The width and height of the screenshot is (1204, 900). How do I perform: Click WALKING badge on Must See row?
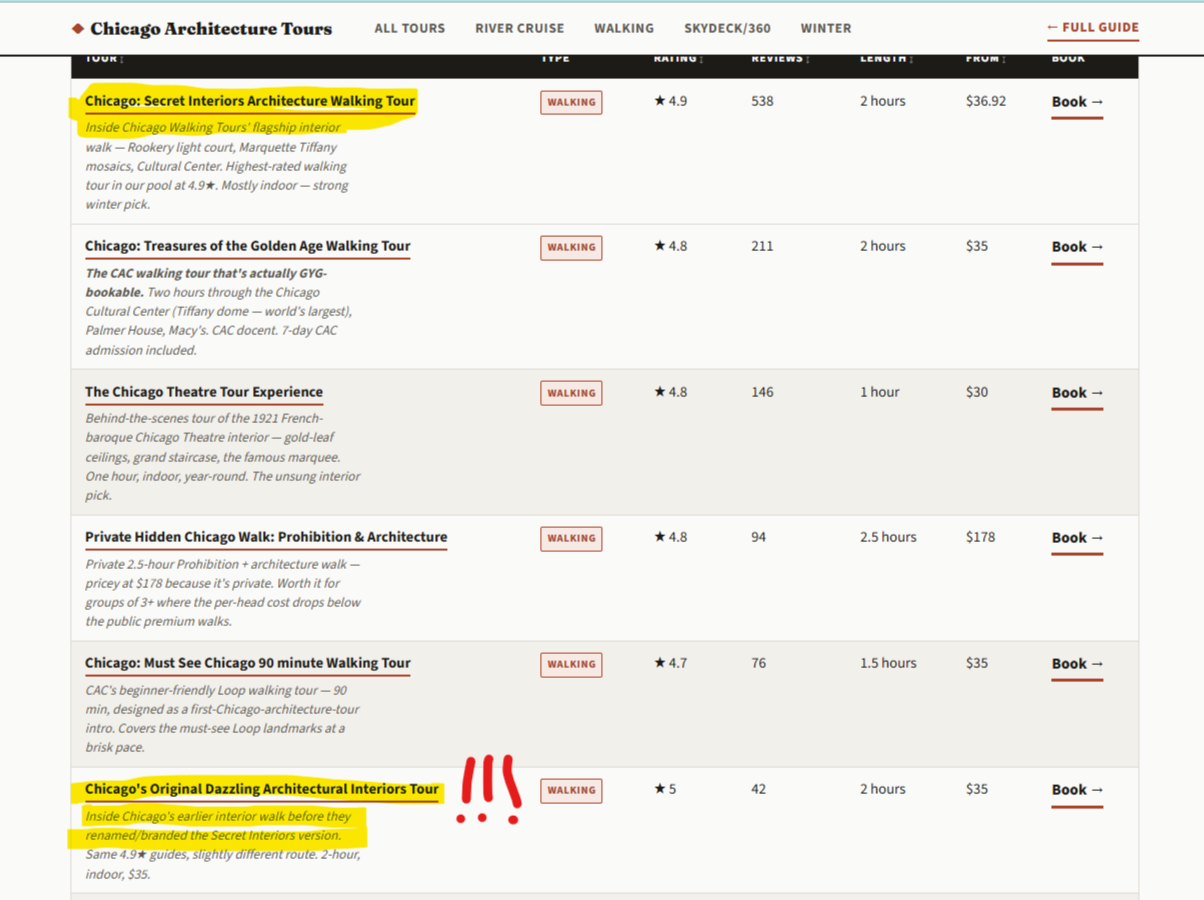(x=571, y=664)
